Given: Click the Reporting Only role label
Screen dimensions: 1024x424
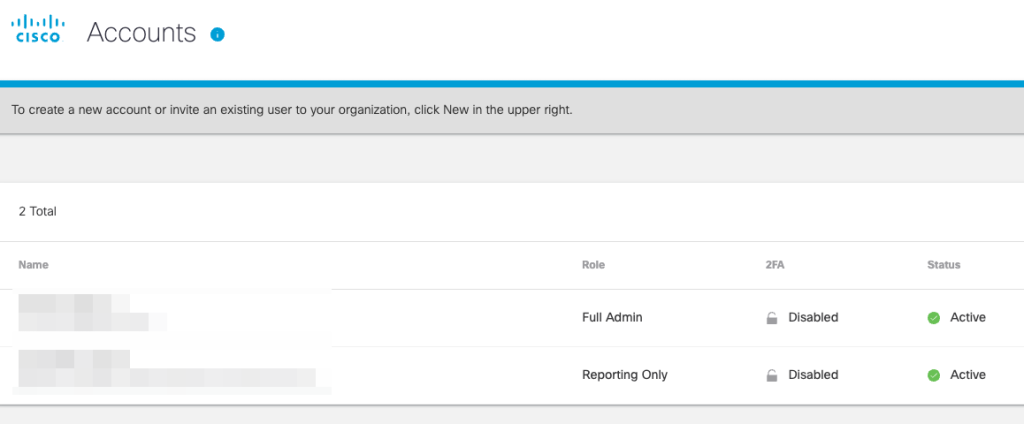Looking at the screenshot, I should 624,376.
